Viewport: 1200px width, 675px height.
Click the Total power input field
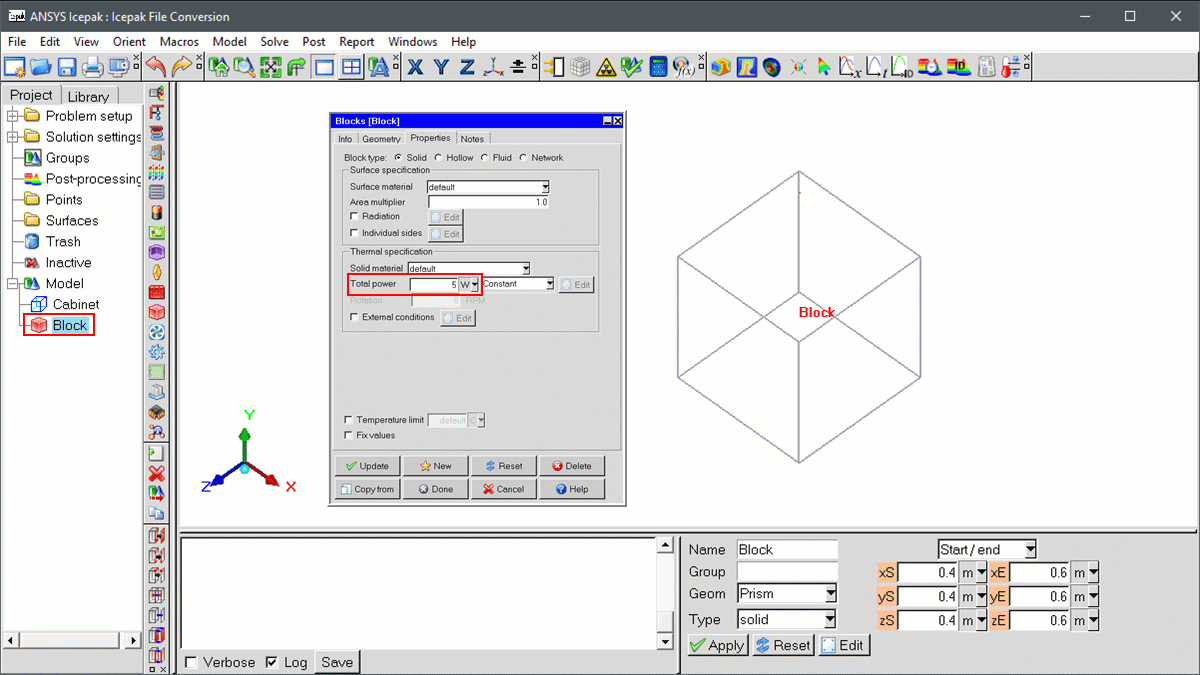coord(434,284)
